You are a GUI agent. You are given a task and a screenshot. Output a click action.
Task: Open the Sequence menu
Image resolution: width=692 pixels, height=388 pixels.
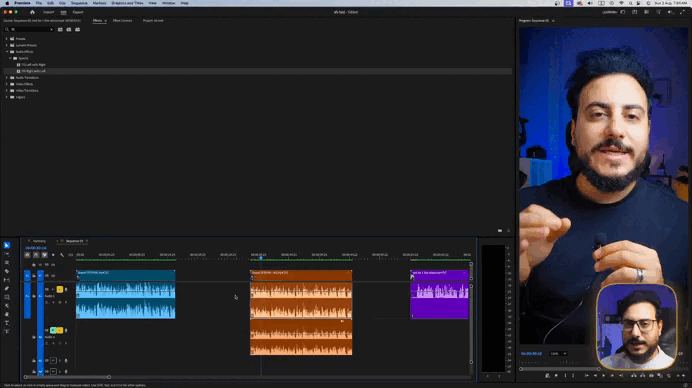pos(79,3)
